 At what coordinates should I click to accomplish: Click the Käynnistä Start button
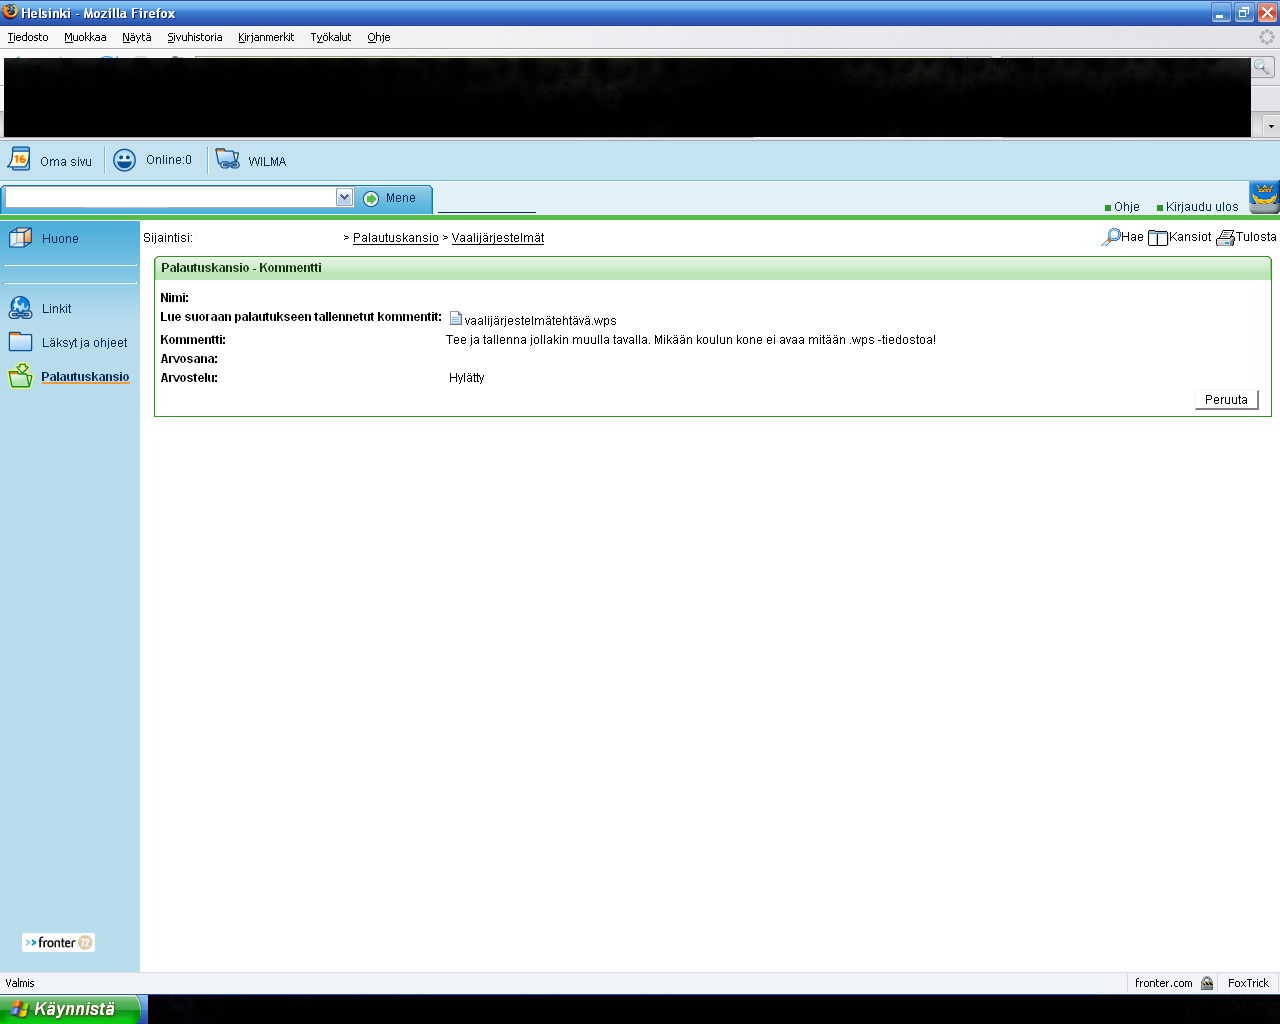point(73,1009)
